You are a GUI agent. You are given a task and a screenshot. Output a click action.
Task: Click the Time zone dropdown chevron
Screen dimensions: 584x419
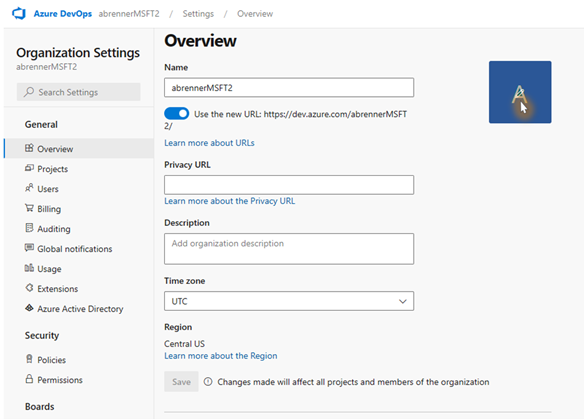[403, 301]
